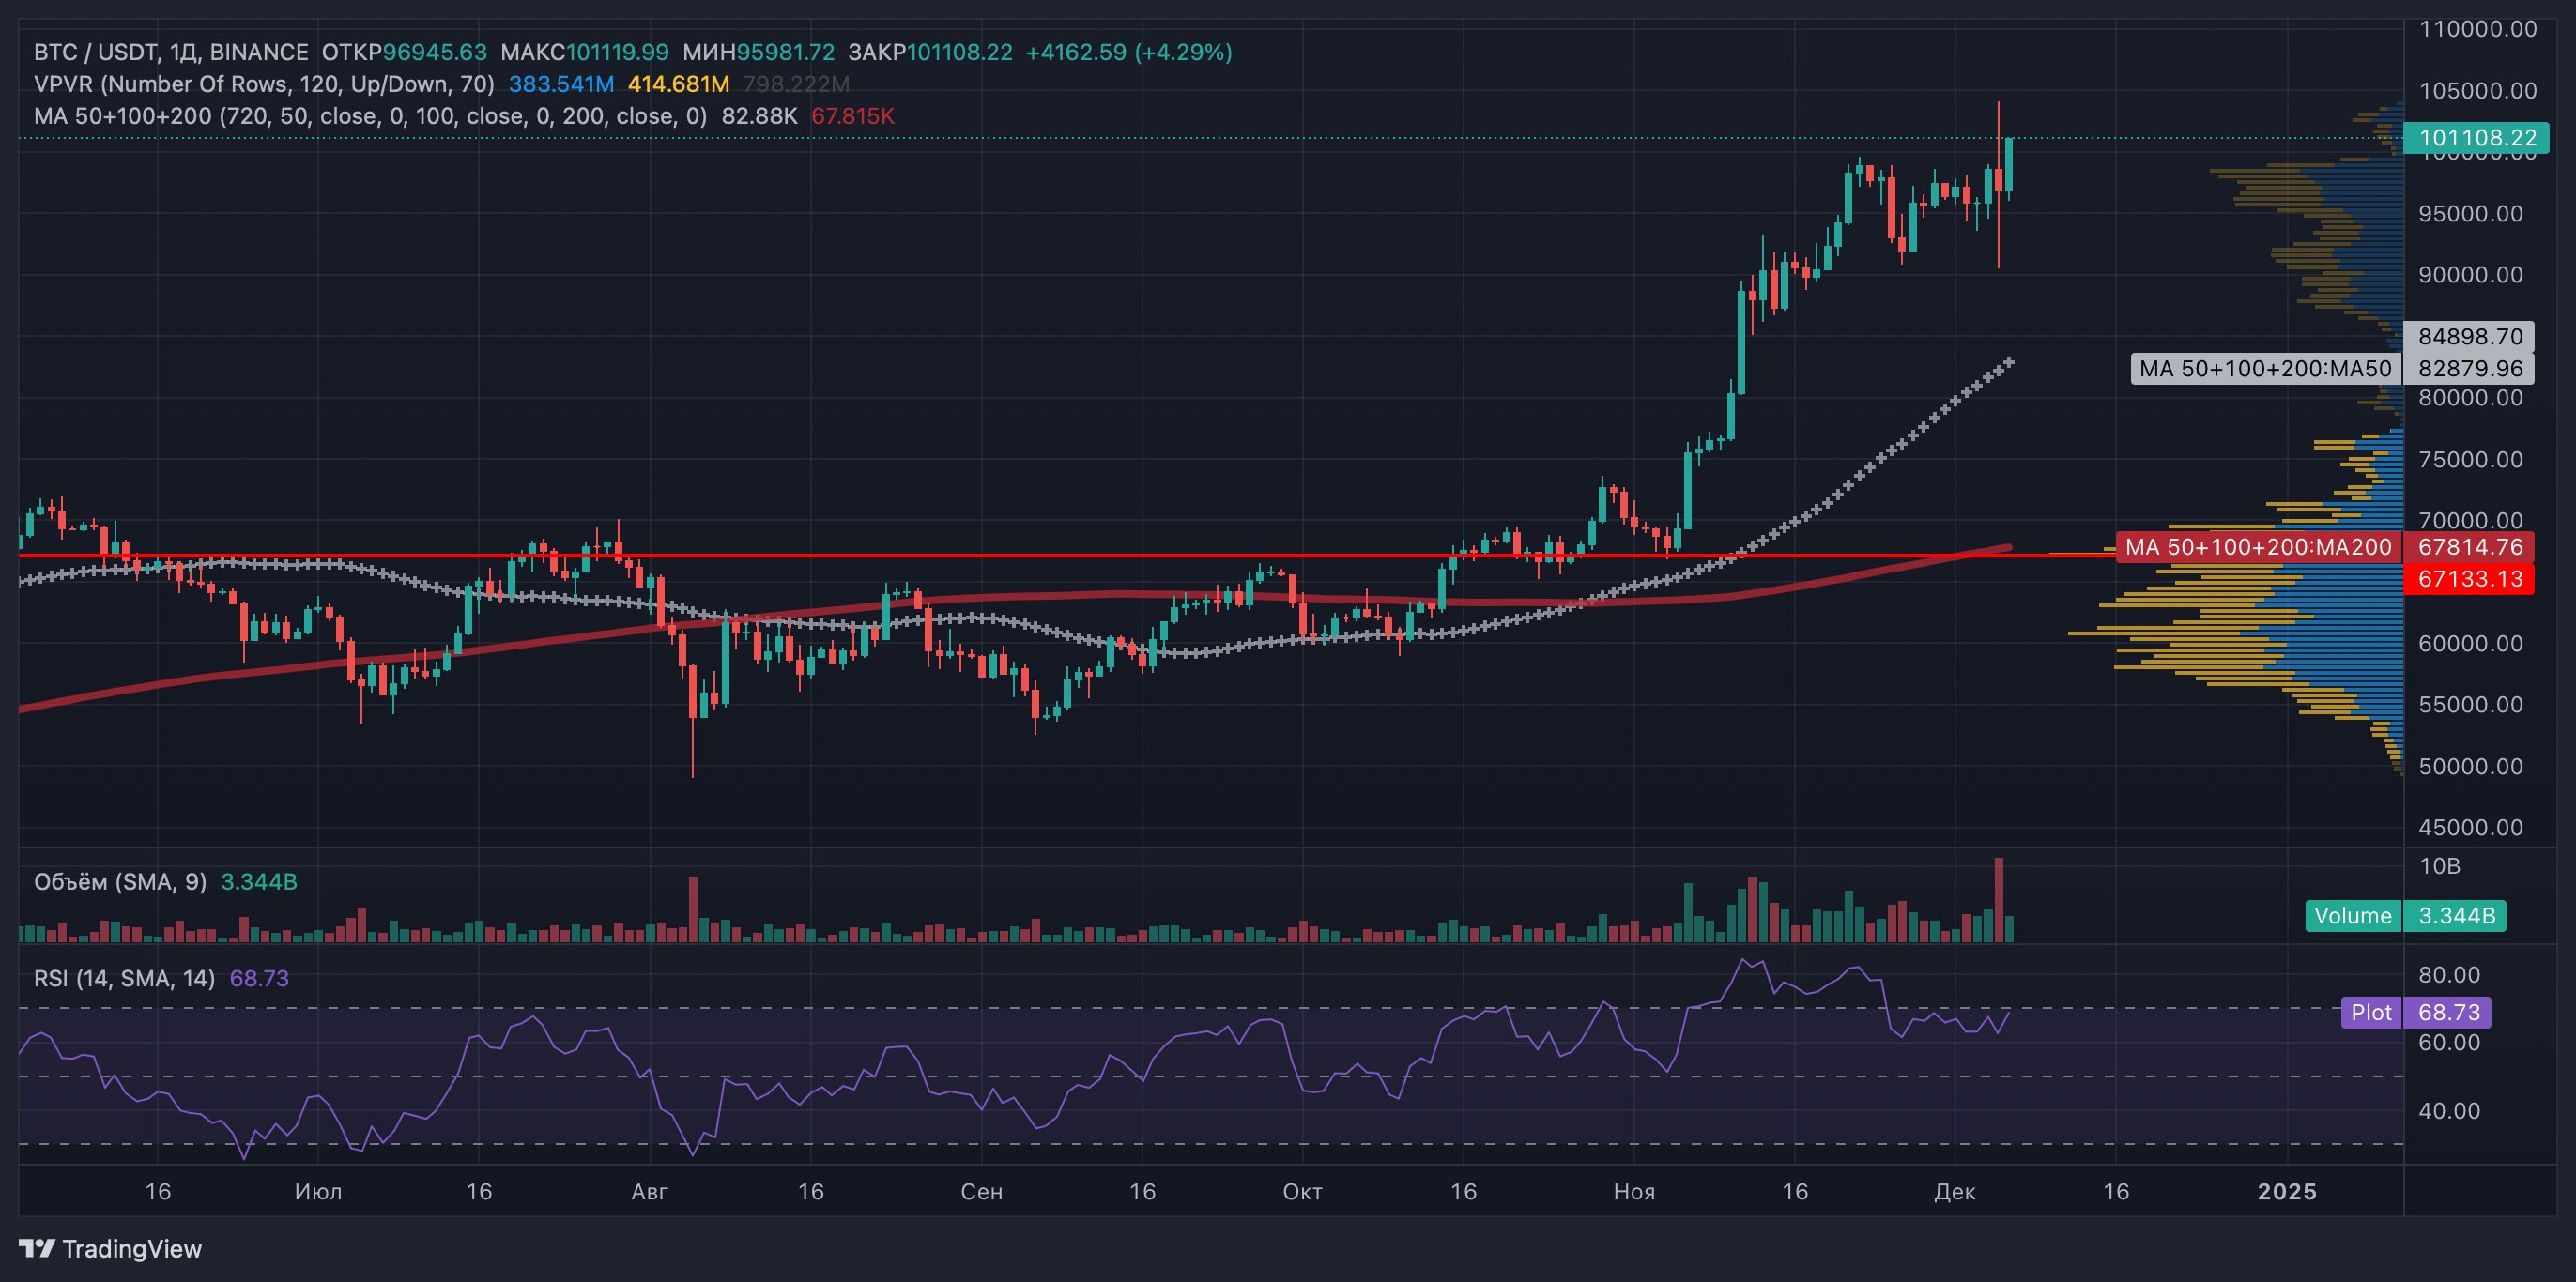Viewport: 2576px width, 1282px height.
Task: Click the 2025 label on time axis
Action: tap(2286, 1192)
